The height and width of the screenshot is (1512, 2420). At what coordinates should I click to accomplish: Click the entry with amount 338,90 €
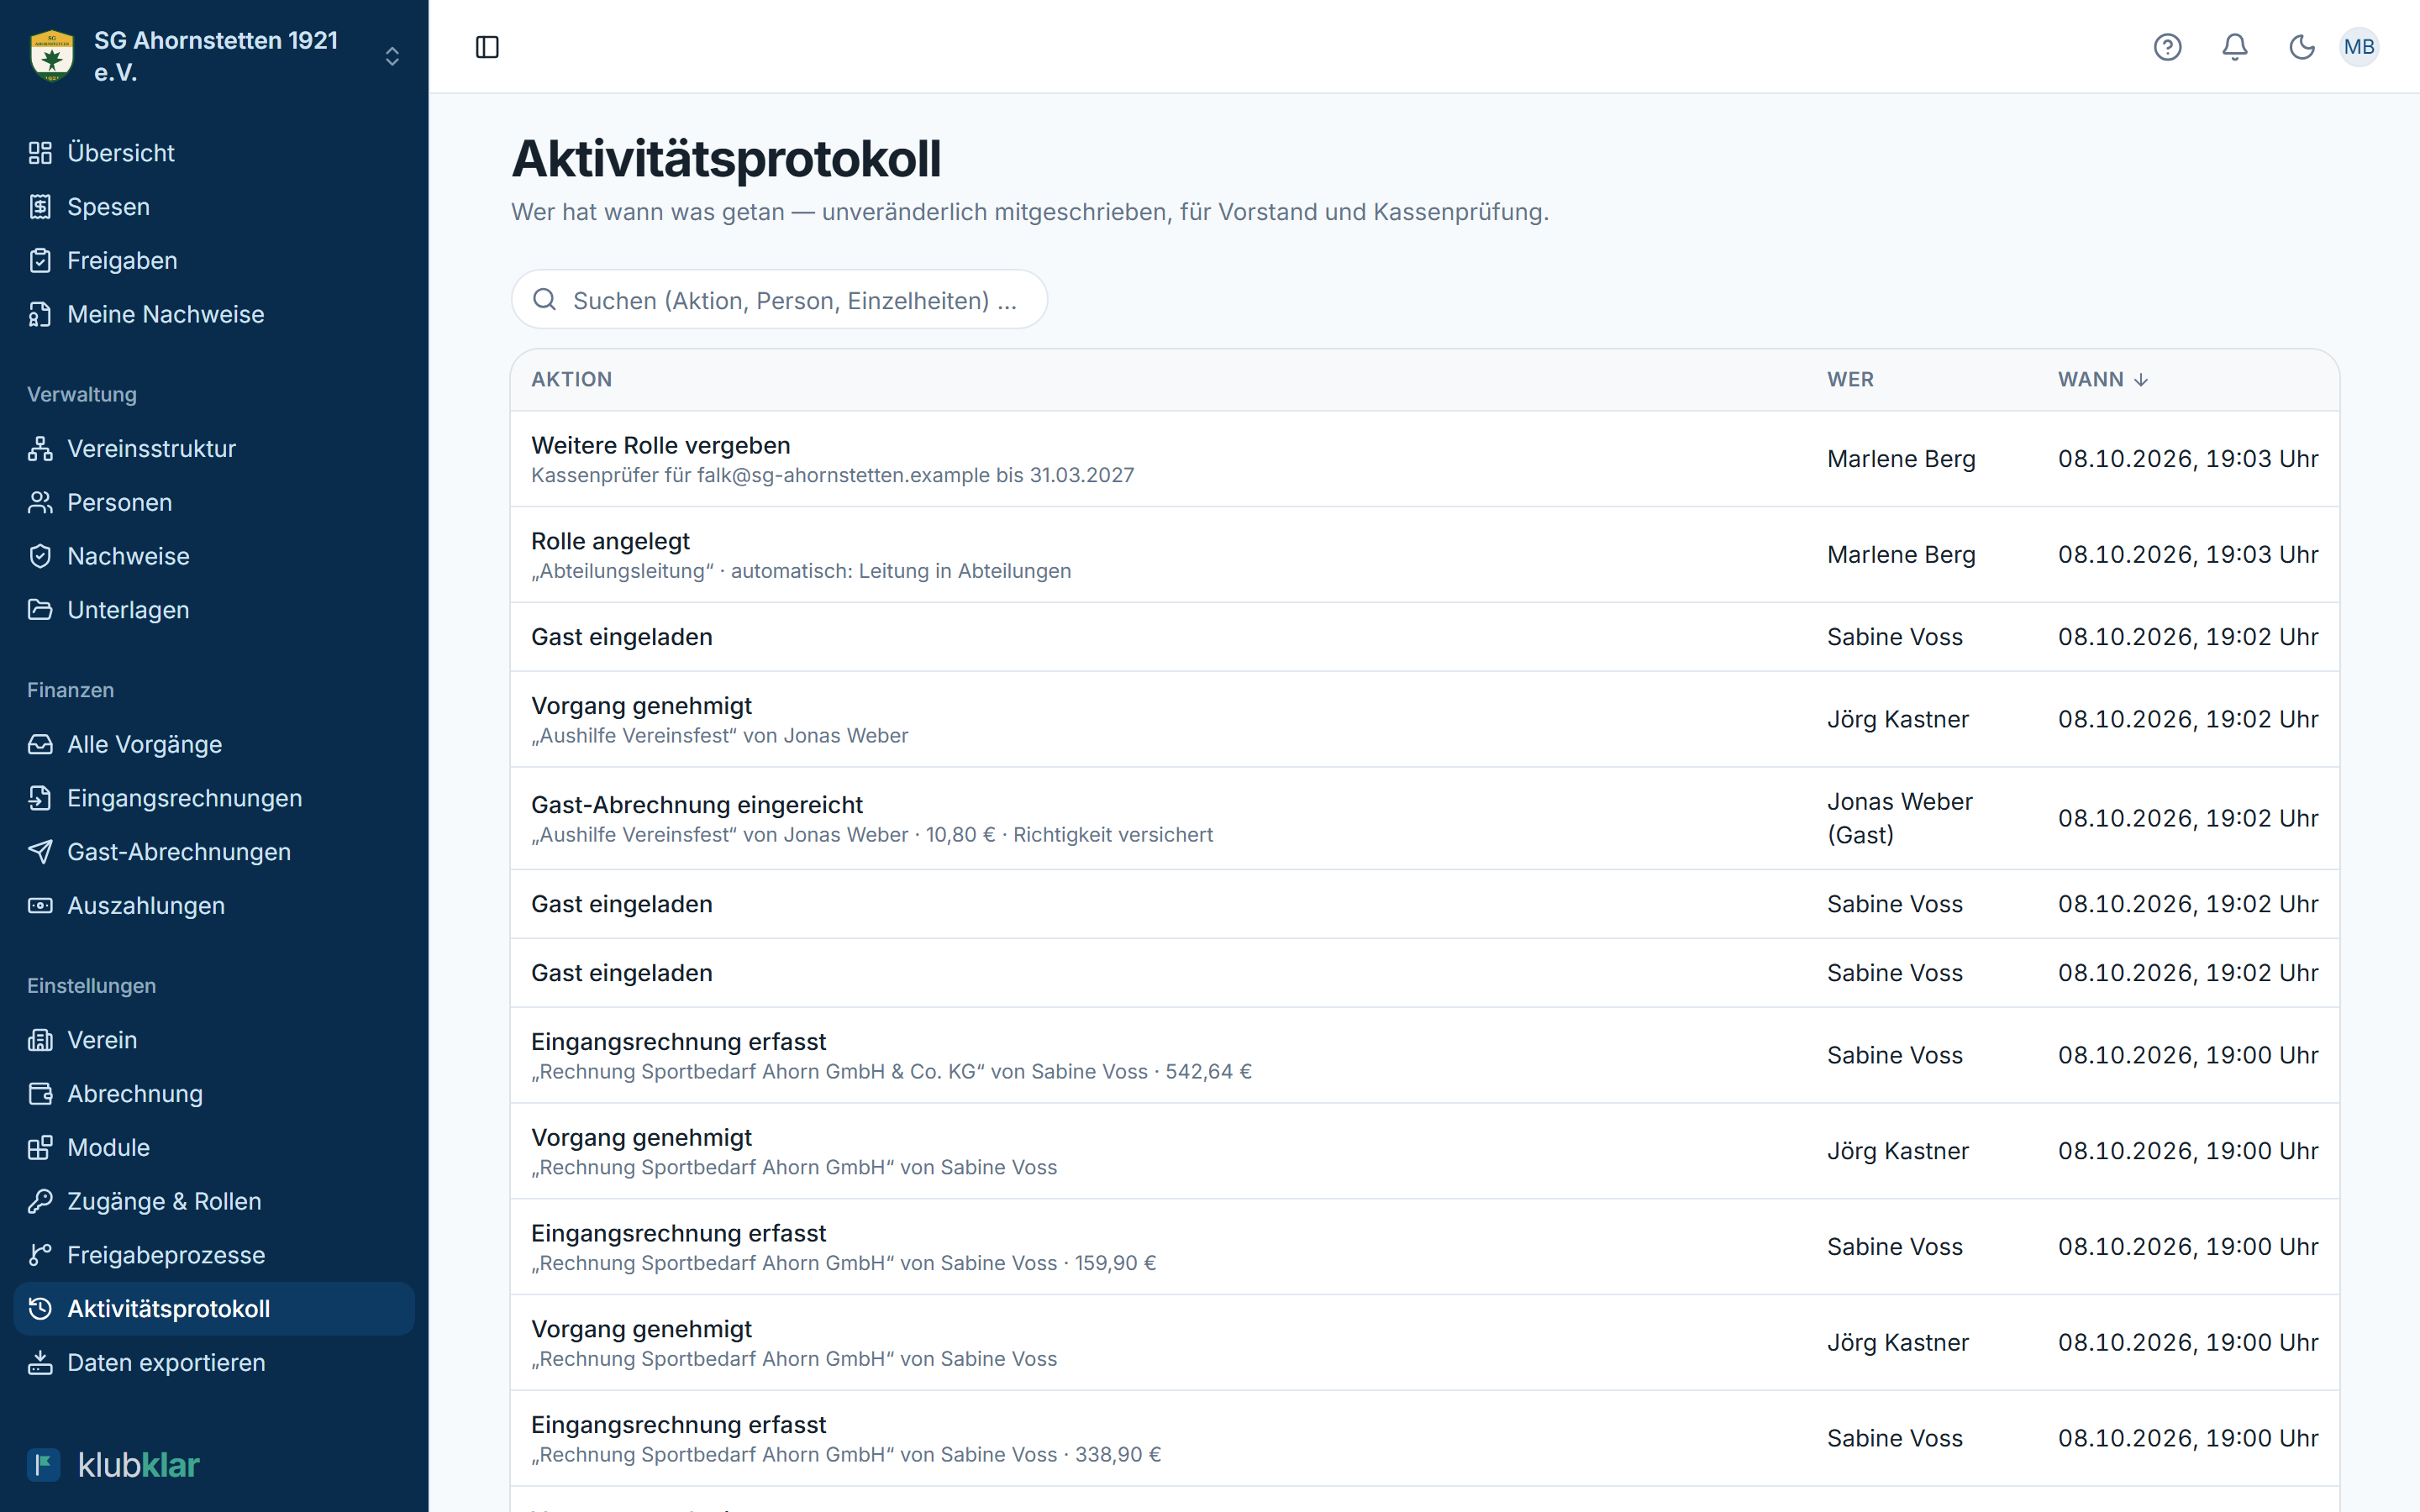1424,1439
